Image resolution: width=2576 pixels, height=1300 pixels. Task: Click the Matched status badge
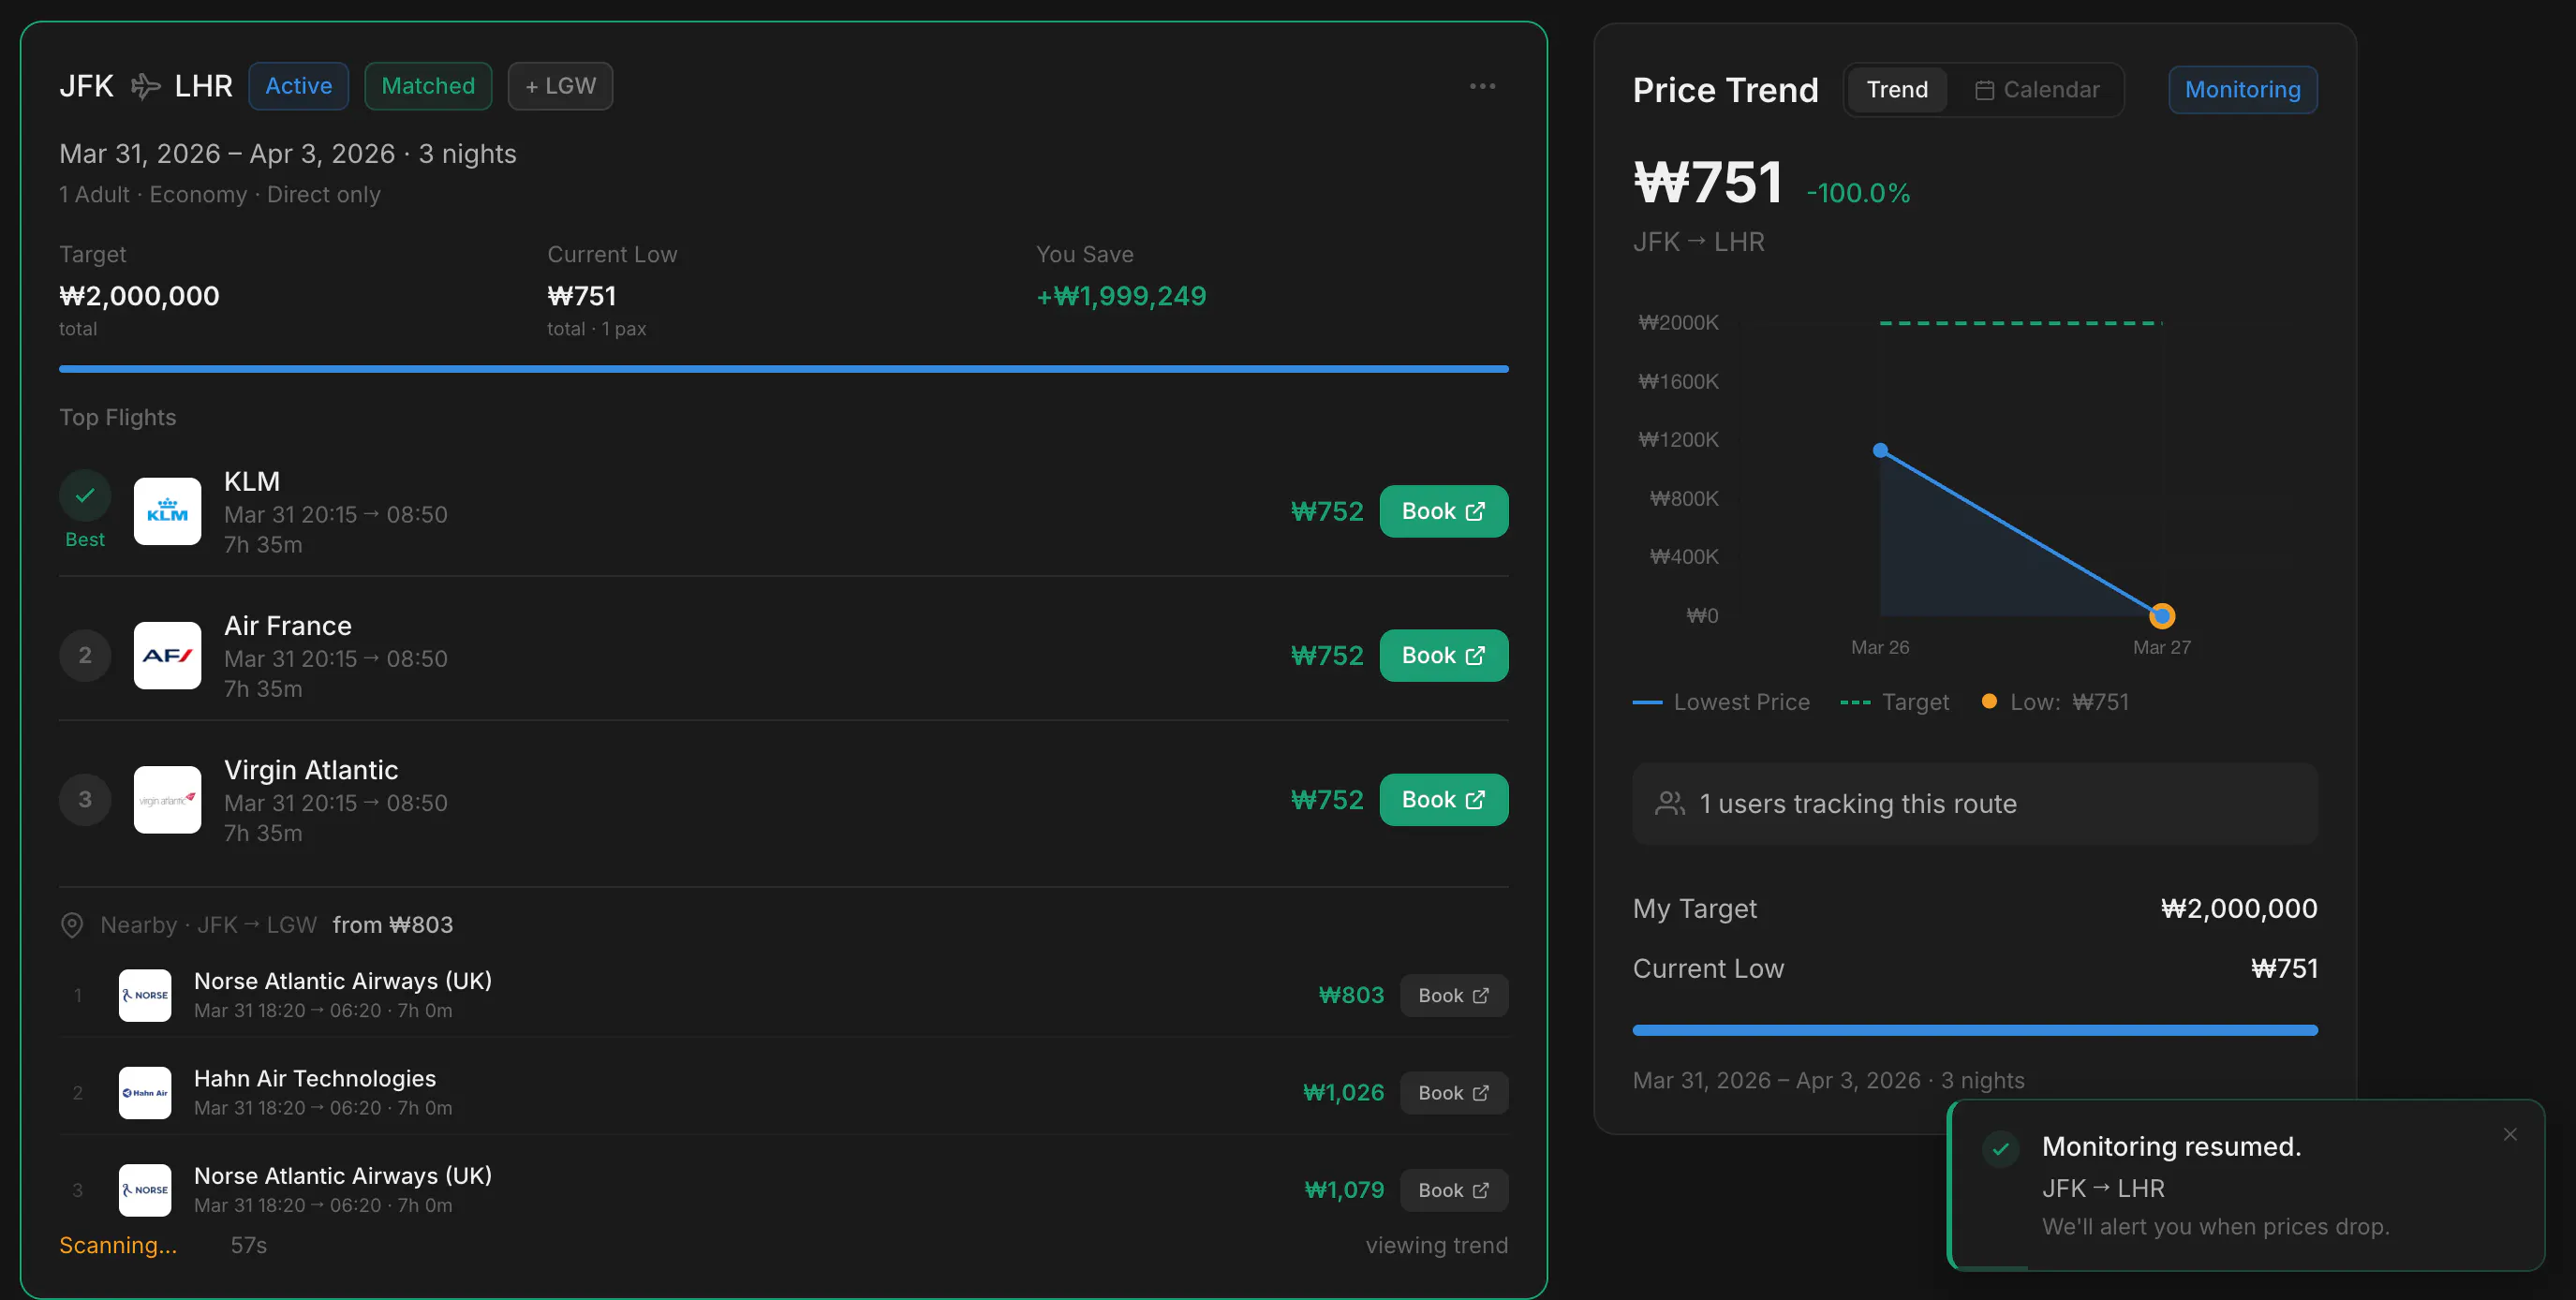tap(428, 86)
